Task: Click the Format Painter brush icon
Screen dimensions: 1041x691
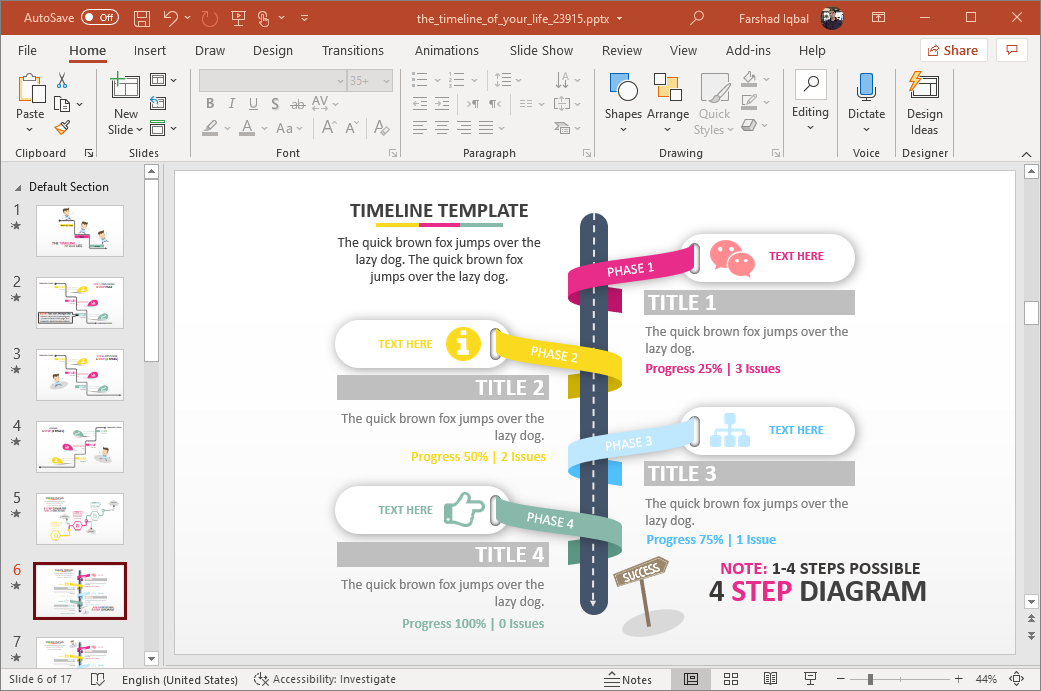Action: (x=62, y=128)
